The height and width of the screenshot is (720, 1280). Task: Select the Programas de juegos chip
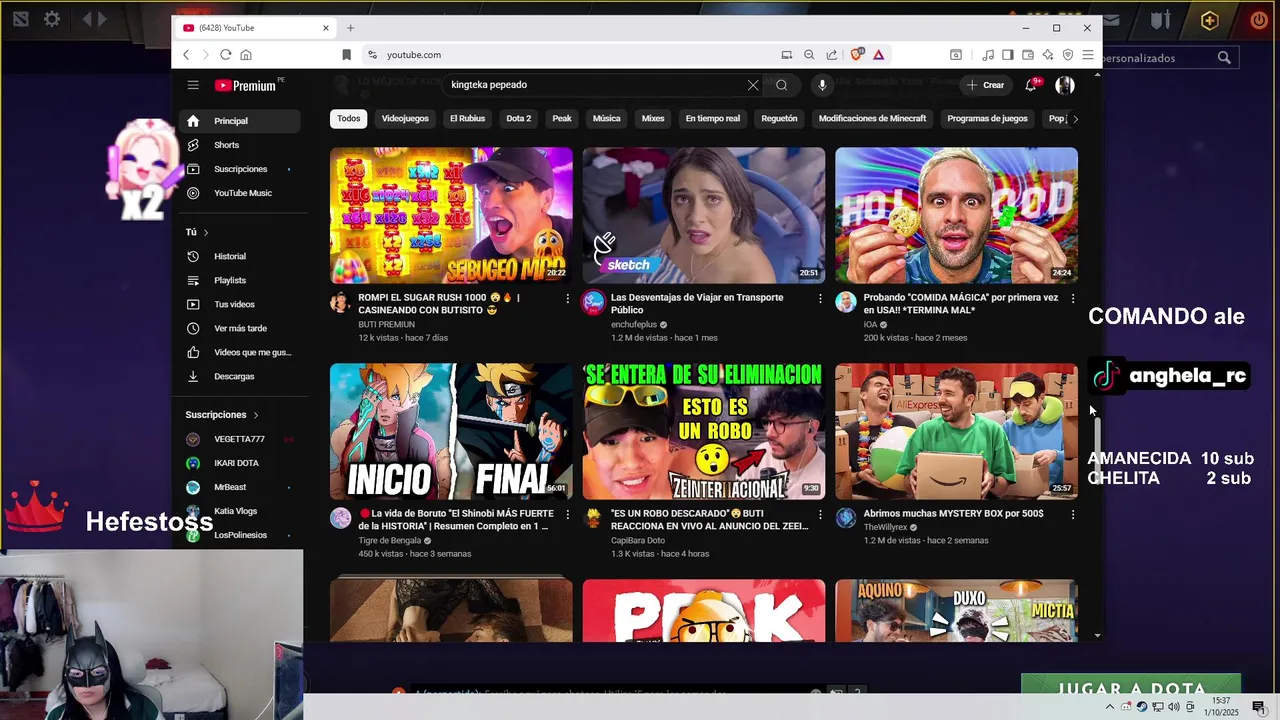pyautogui.click(x=987, y=118)
